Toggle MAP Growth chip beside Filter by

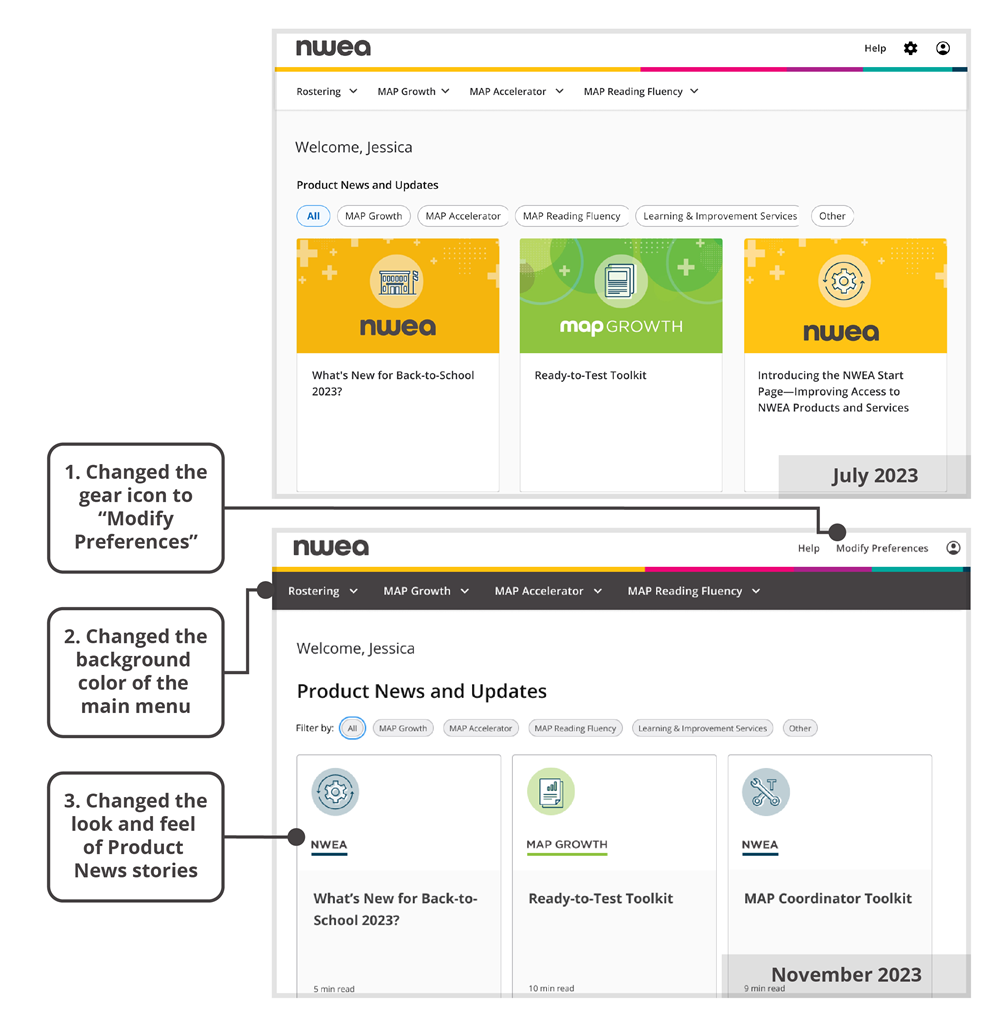403,728
